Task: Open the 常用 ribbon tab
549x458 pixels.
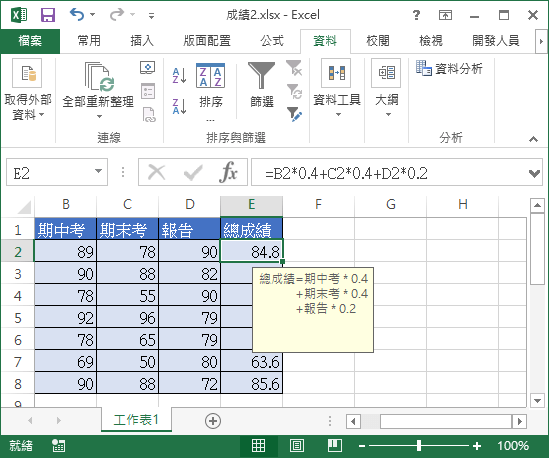Action: [89, 41]
